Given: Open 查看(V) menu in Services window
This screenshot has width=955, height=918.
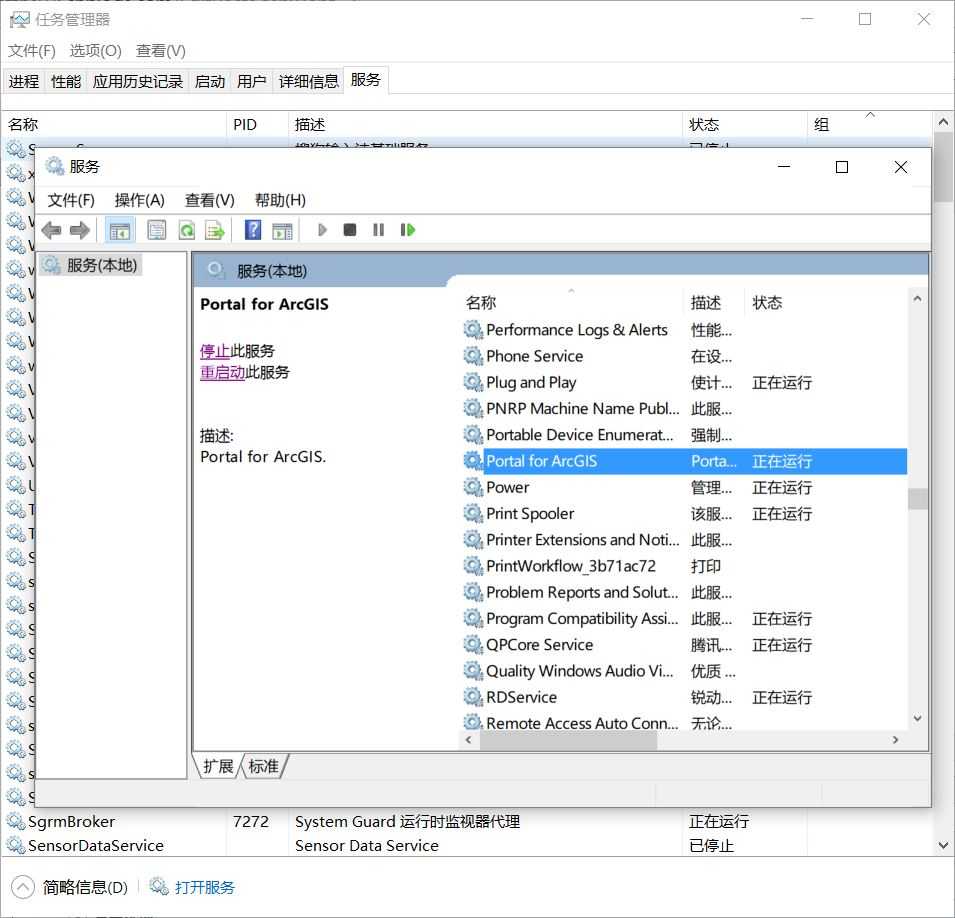Looking at the screenshot, I should [210, 200].
